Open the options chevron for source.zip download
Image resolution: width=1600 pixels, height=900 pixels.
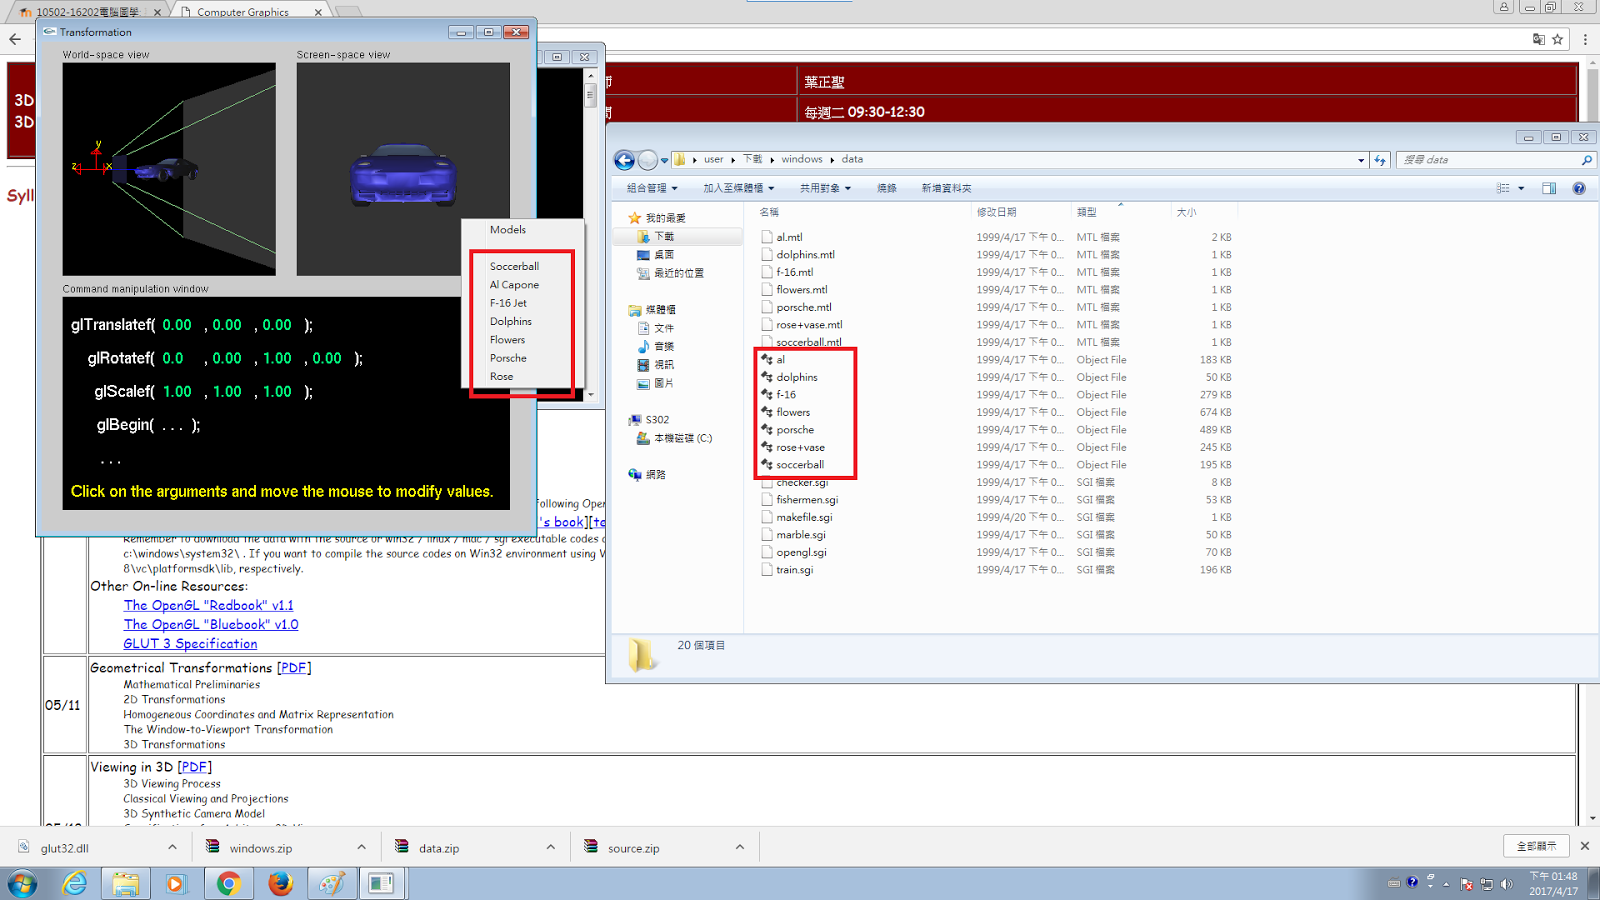(x=740, y=847)
